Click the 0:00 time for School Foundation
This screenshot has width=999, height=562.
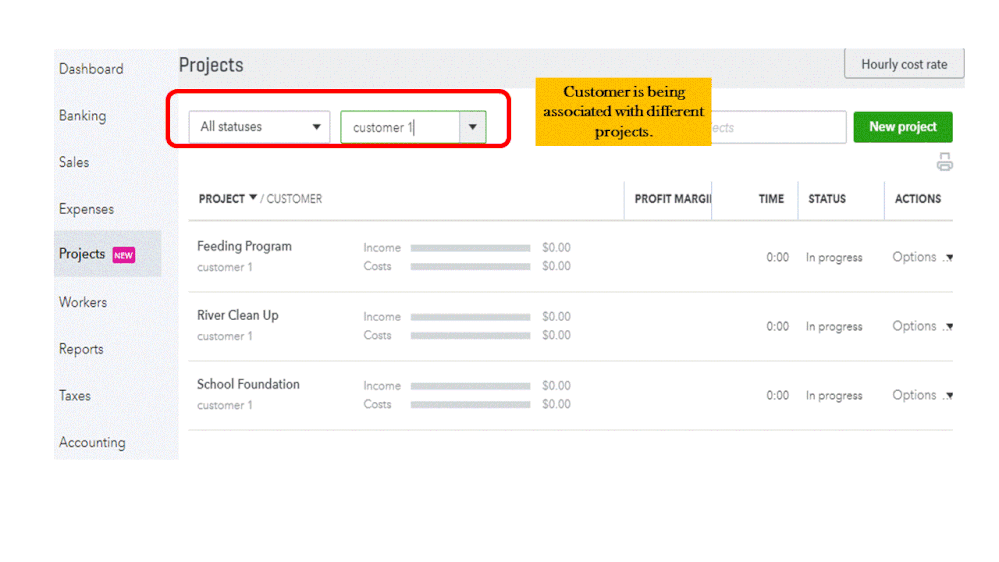pos(777,396)
